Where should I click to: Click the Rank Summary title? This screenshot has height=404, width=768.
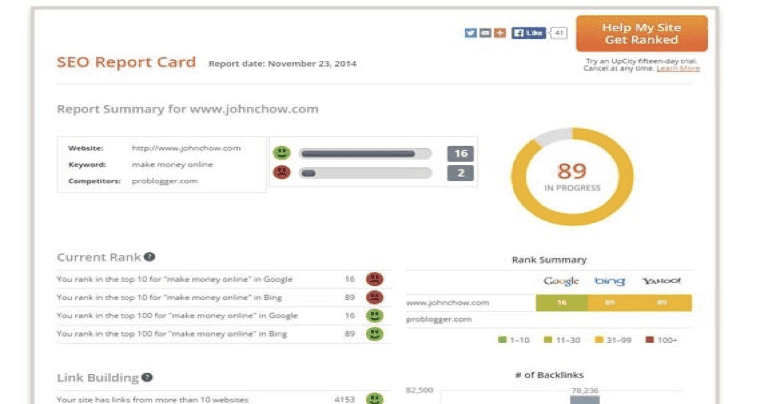[x=549, y=260]
